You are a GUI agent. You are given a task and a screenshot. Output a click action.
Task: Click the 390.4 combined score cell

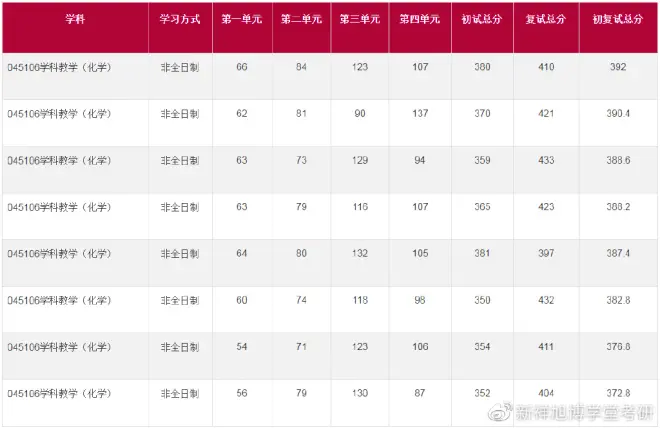[x=617, y=113]
